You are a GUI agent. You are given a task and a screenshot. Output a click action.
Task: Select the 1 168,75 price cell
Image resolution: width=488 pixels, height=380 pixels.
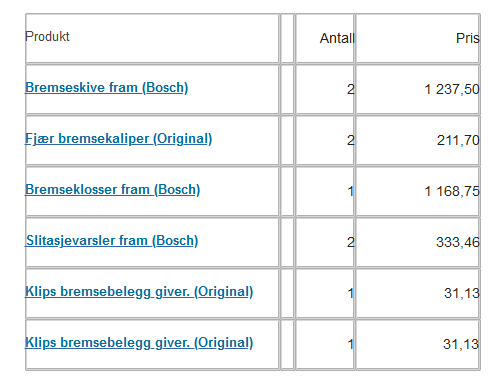tap(452, 191)
